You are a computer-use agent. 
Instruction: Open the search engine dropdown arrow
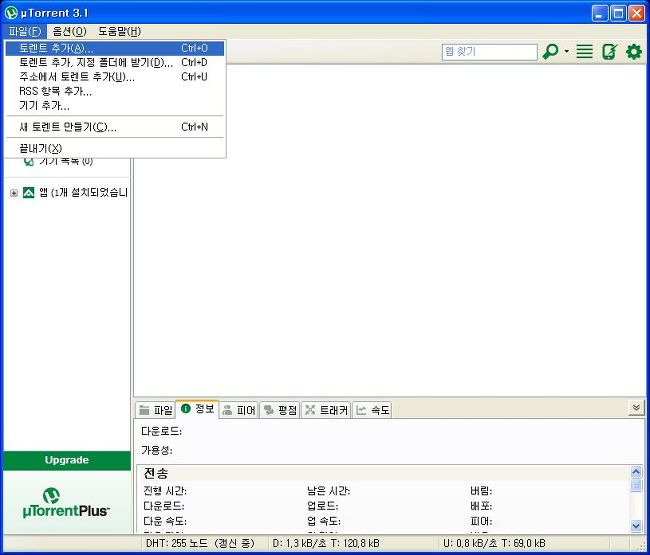566,51
